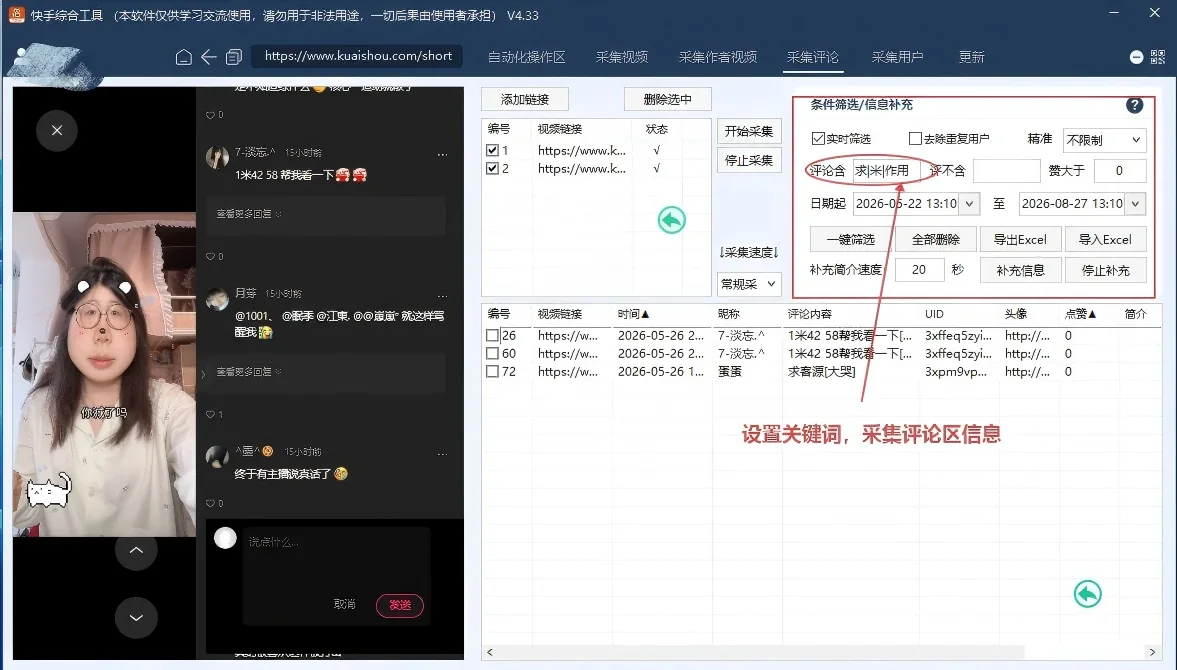Select the 蛋蛋 nickname cell

click(730, 371)
